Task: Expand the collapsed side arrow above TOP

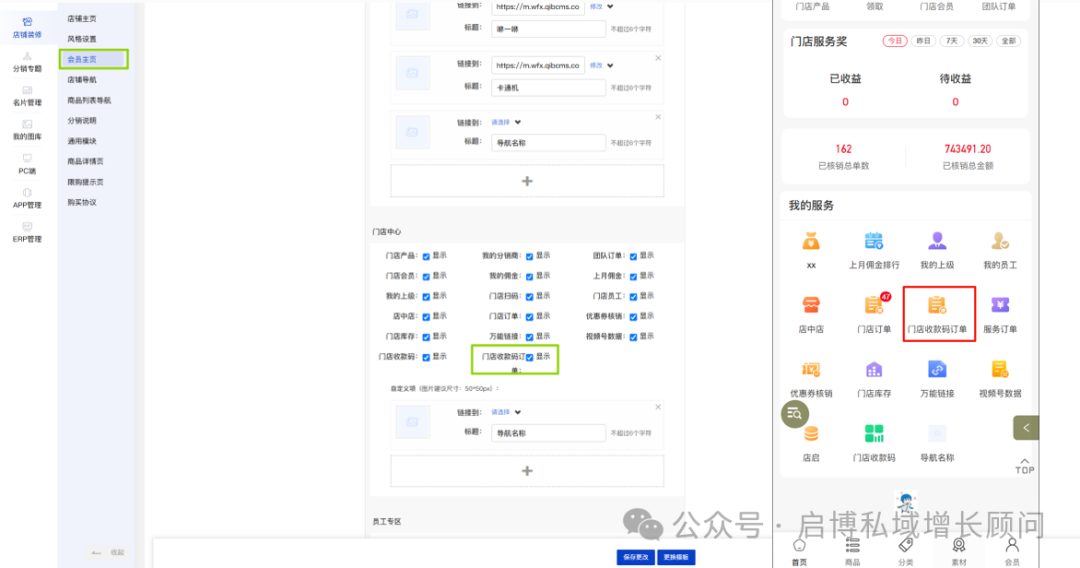Action: (1025, 427)
